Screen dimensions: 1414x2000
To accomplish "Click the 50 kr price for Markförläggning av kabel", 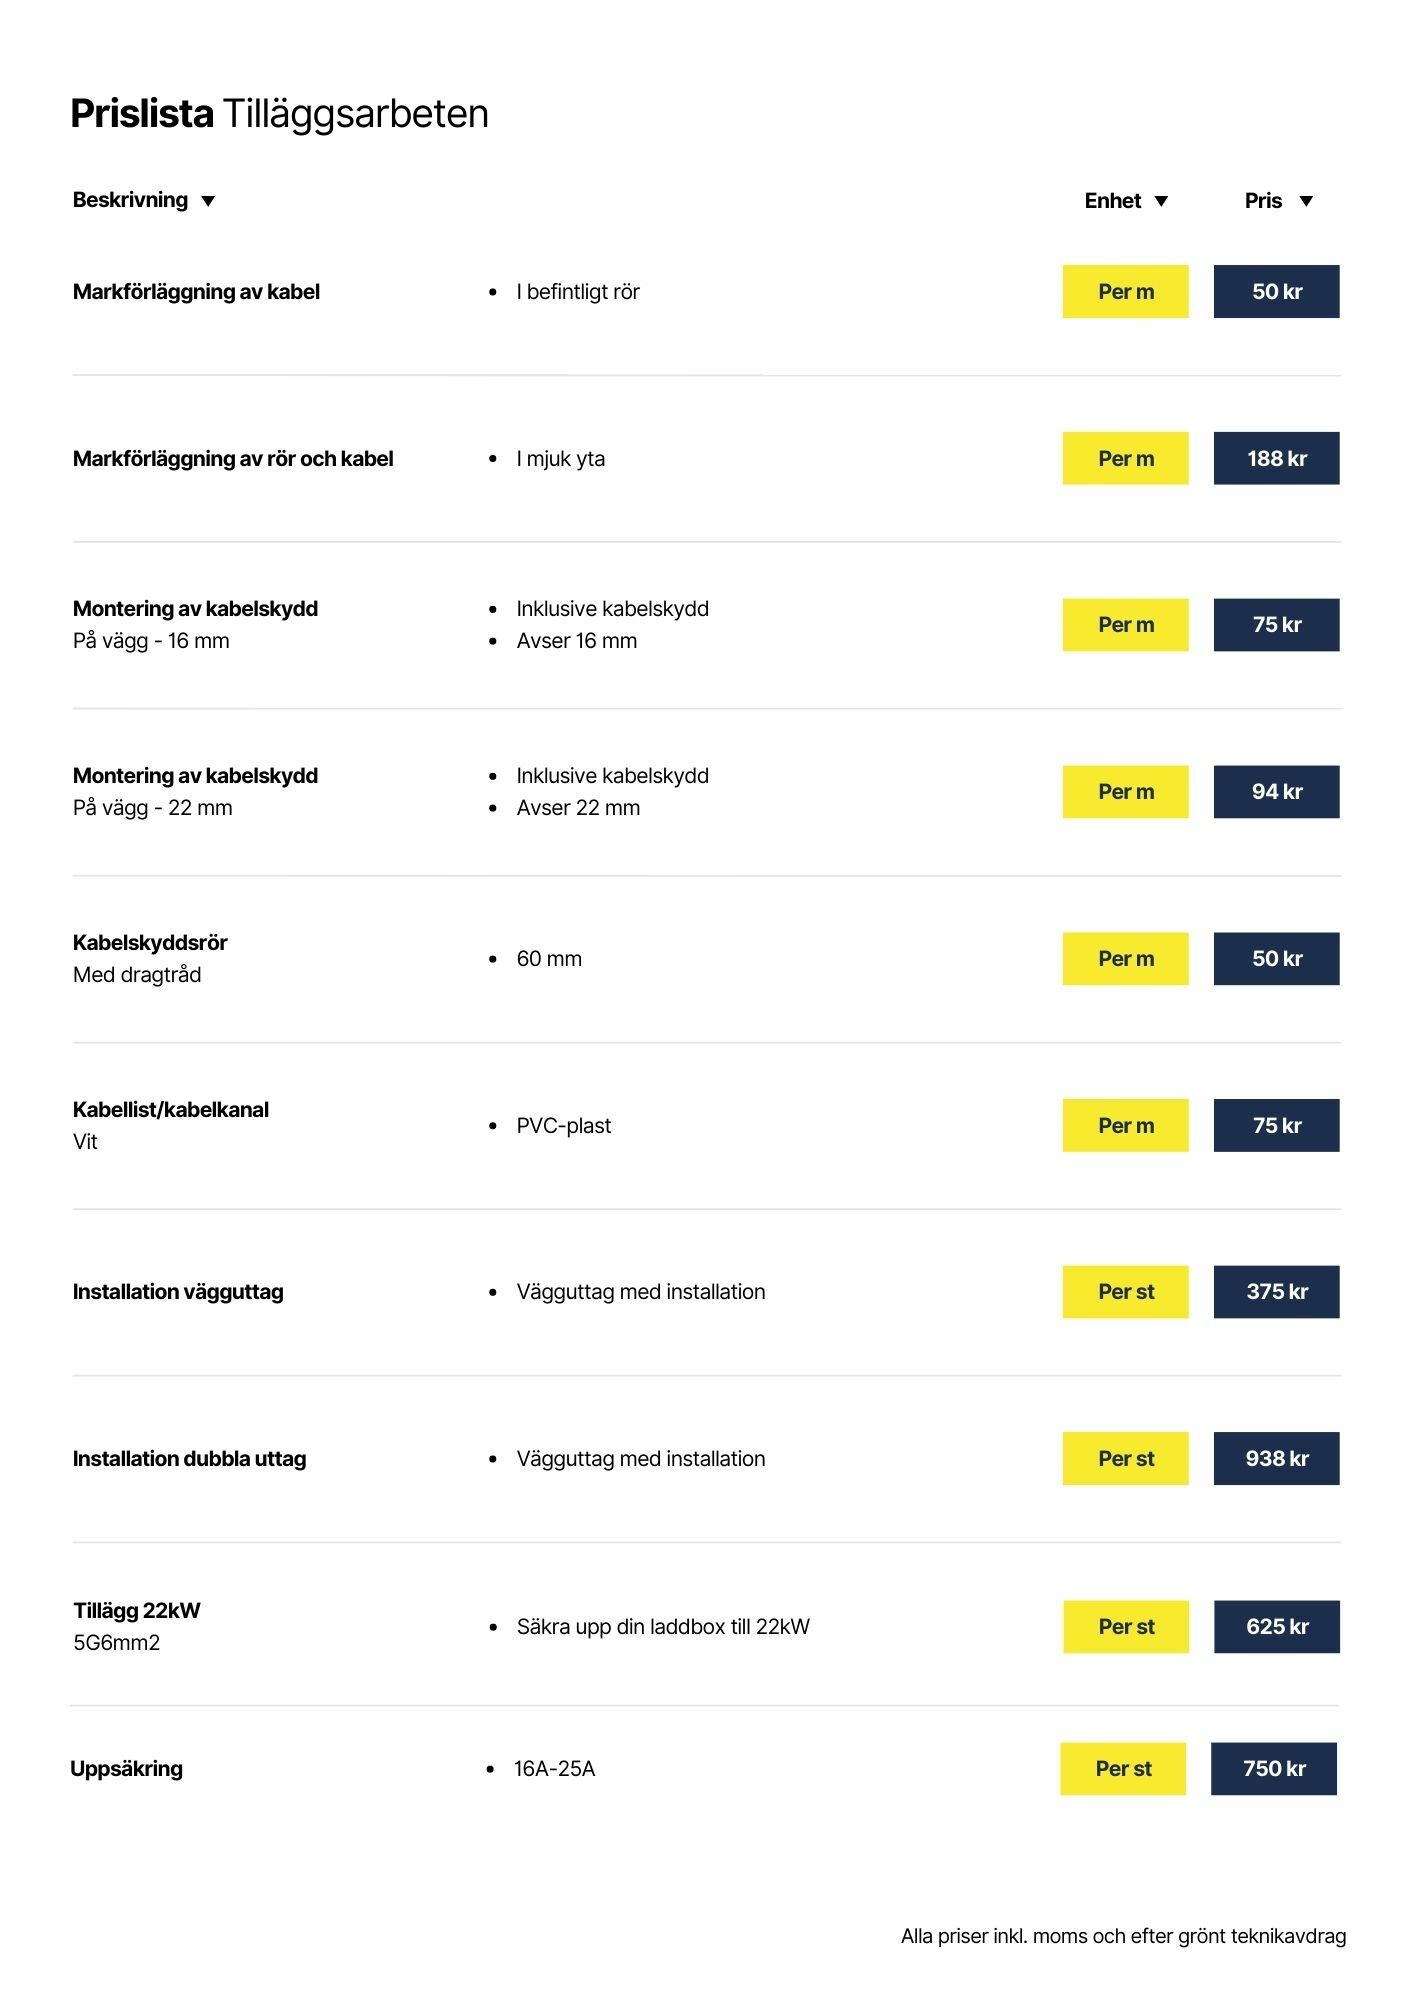I will click(x=1276, y=292).
